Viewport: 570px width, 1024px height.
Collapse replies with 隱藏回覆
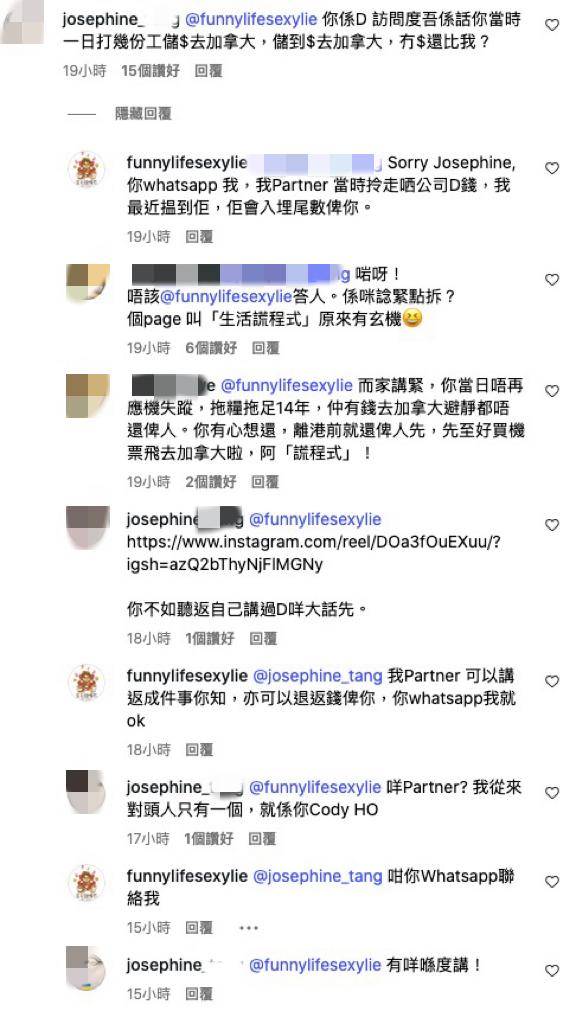pyautogui.click(x=143, y=114)
